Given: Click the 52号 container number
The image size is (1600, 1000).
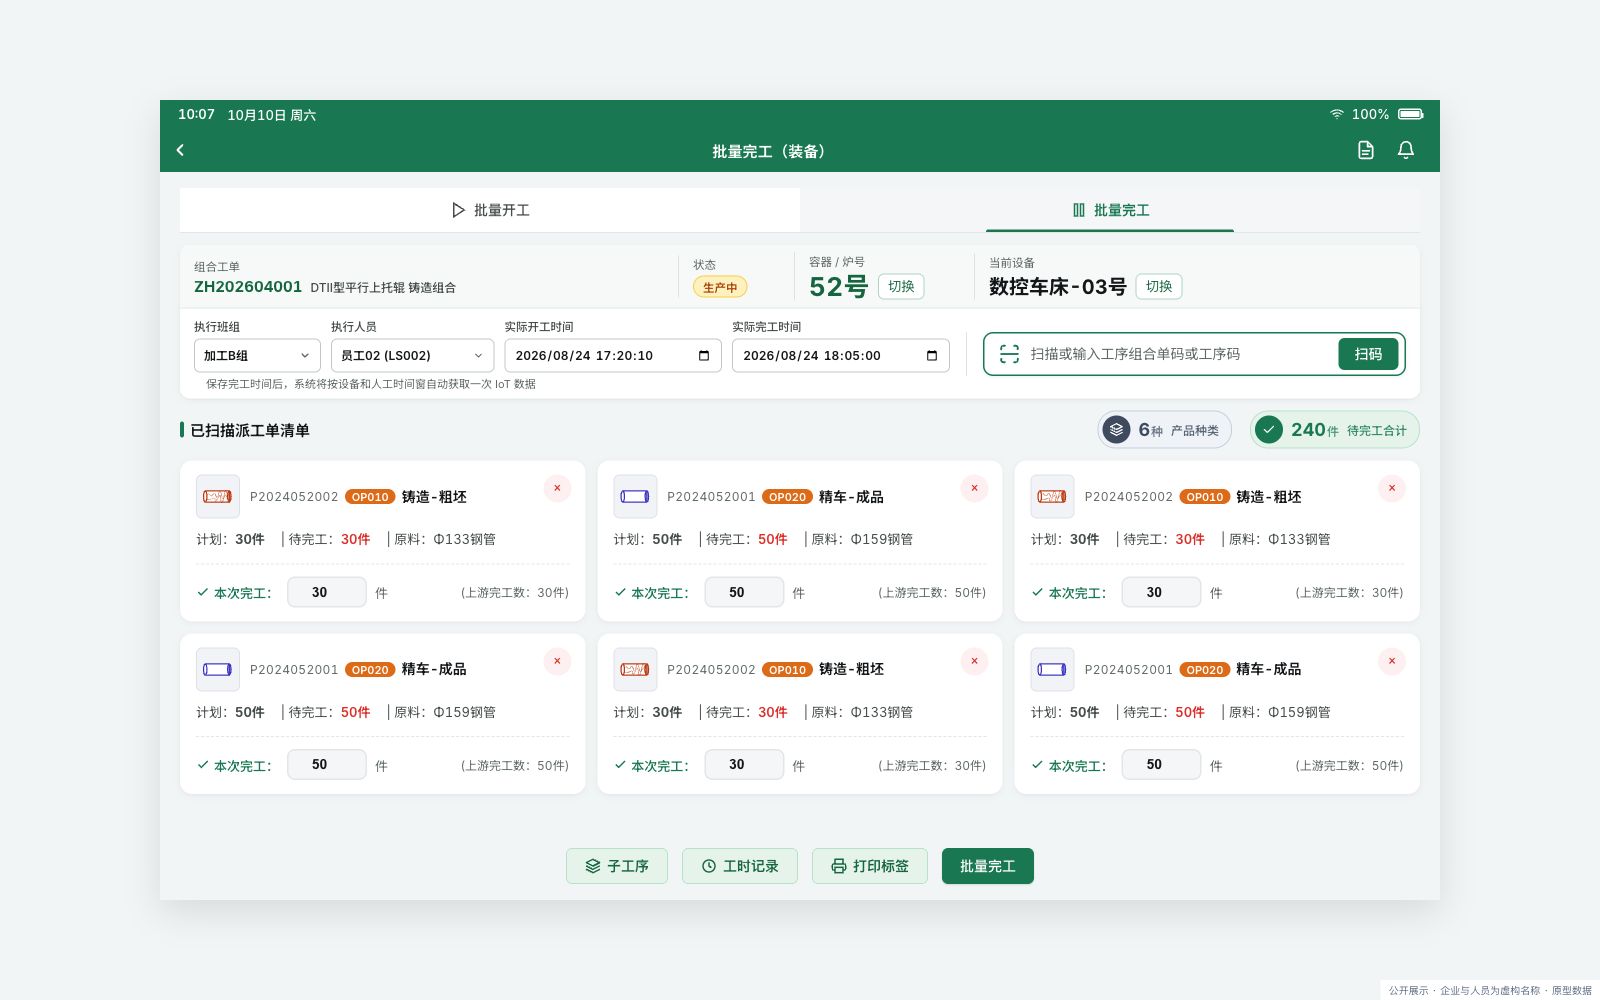Looking at the screenshot, I should coord(838,287).
